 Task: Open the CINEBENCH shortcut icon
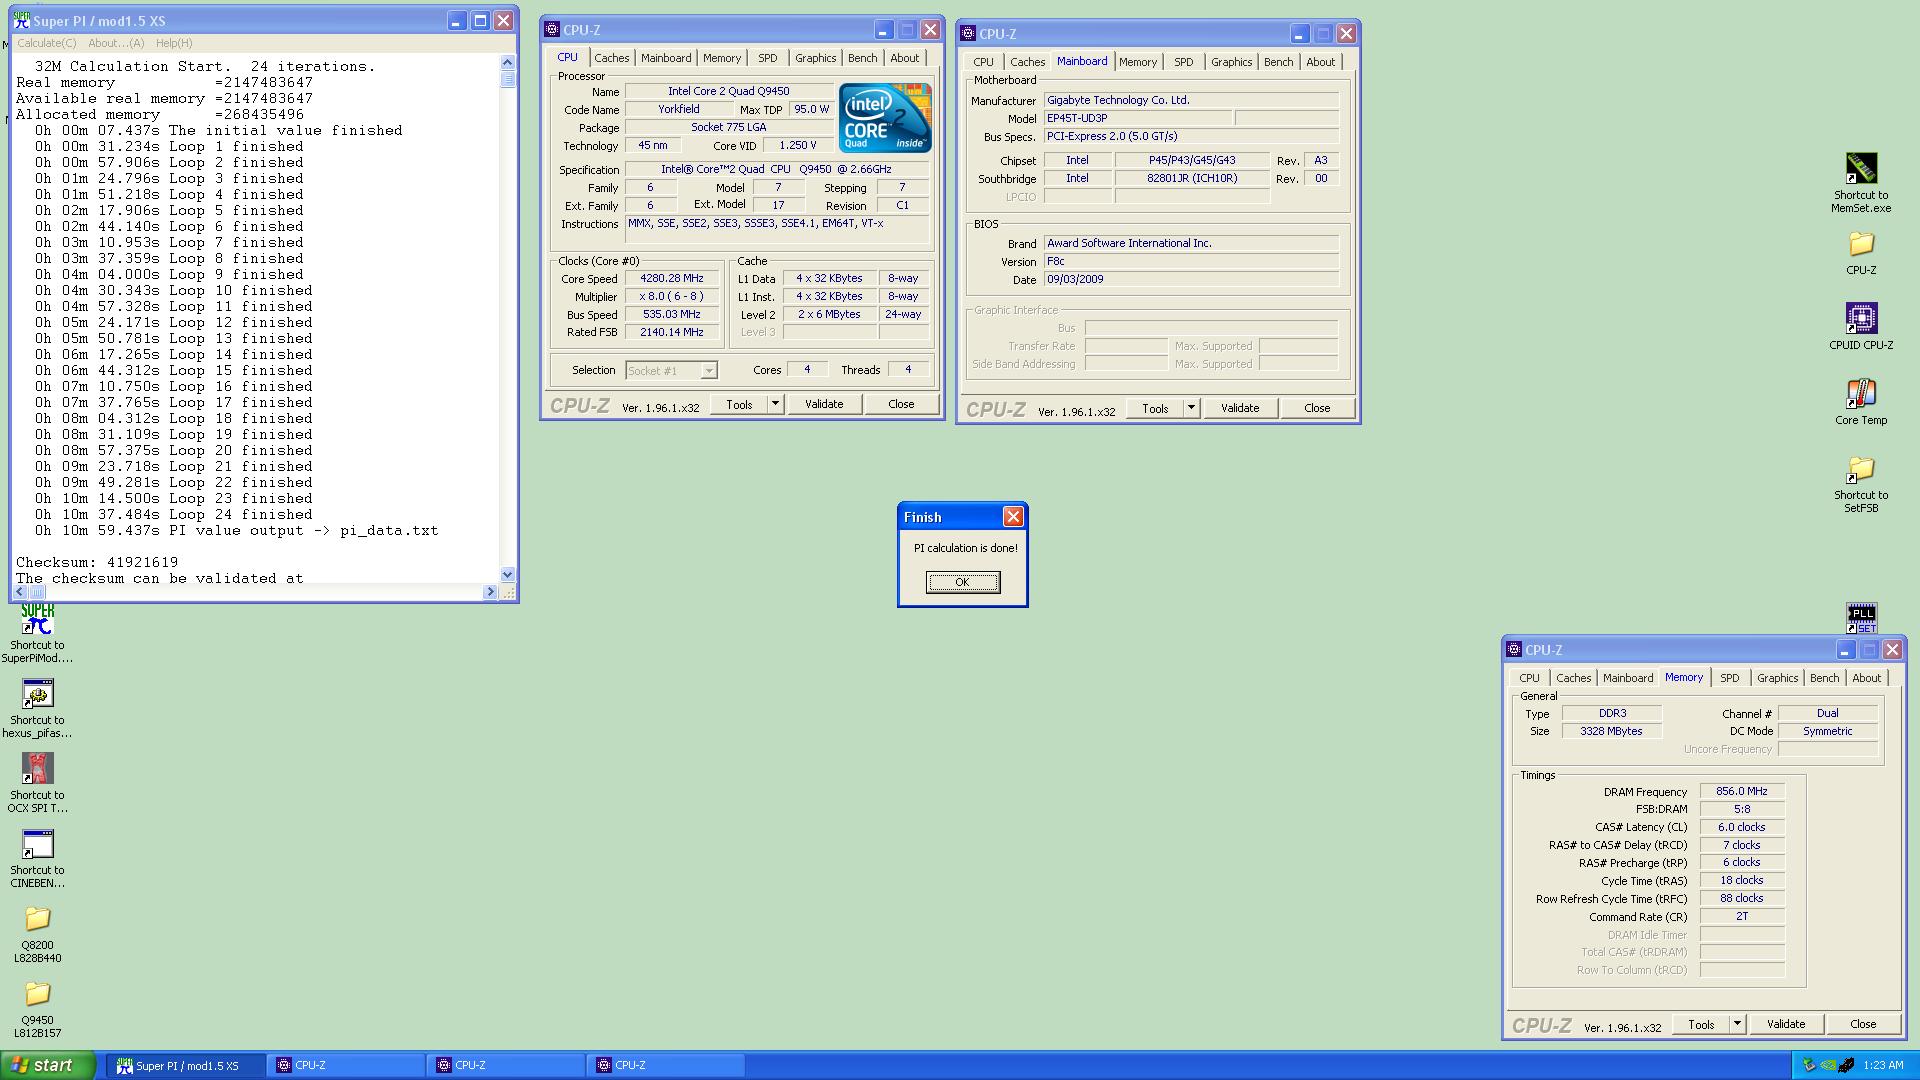[x=37, y=844]
